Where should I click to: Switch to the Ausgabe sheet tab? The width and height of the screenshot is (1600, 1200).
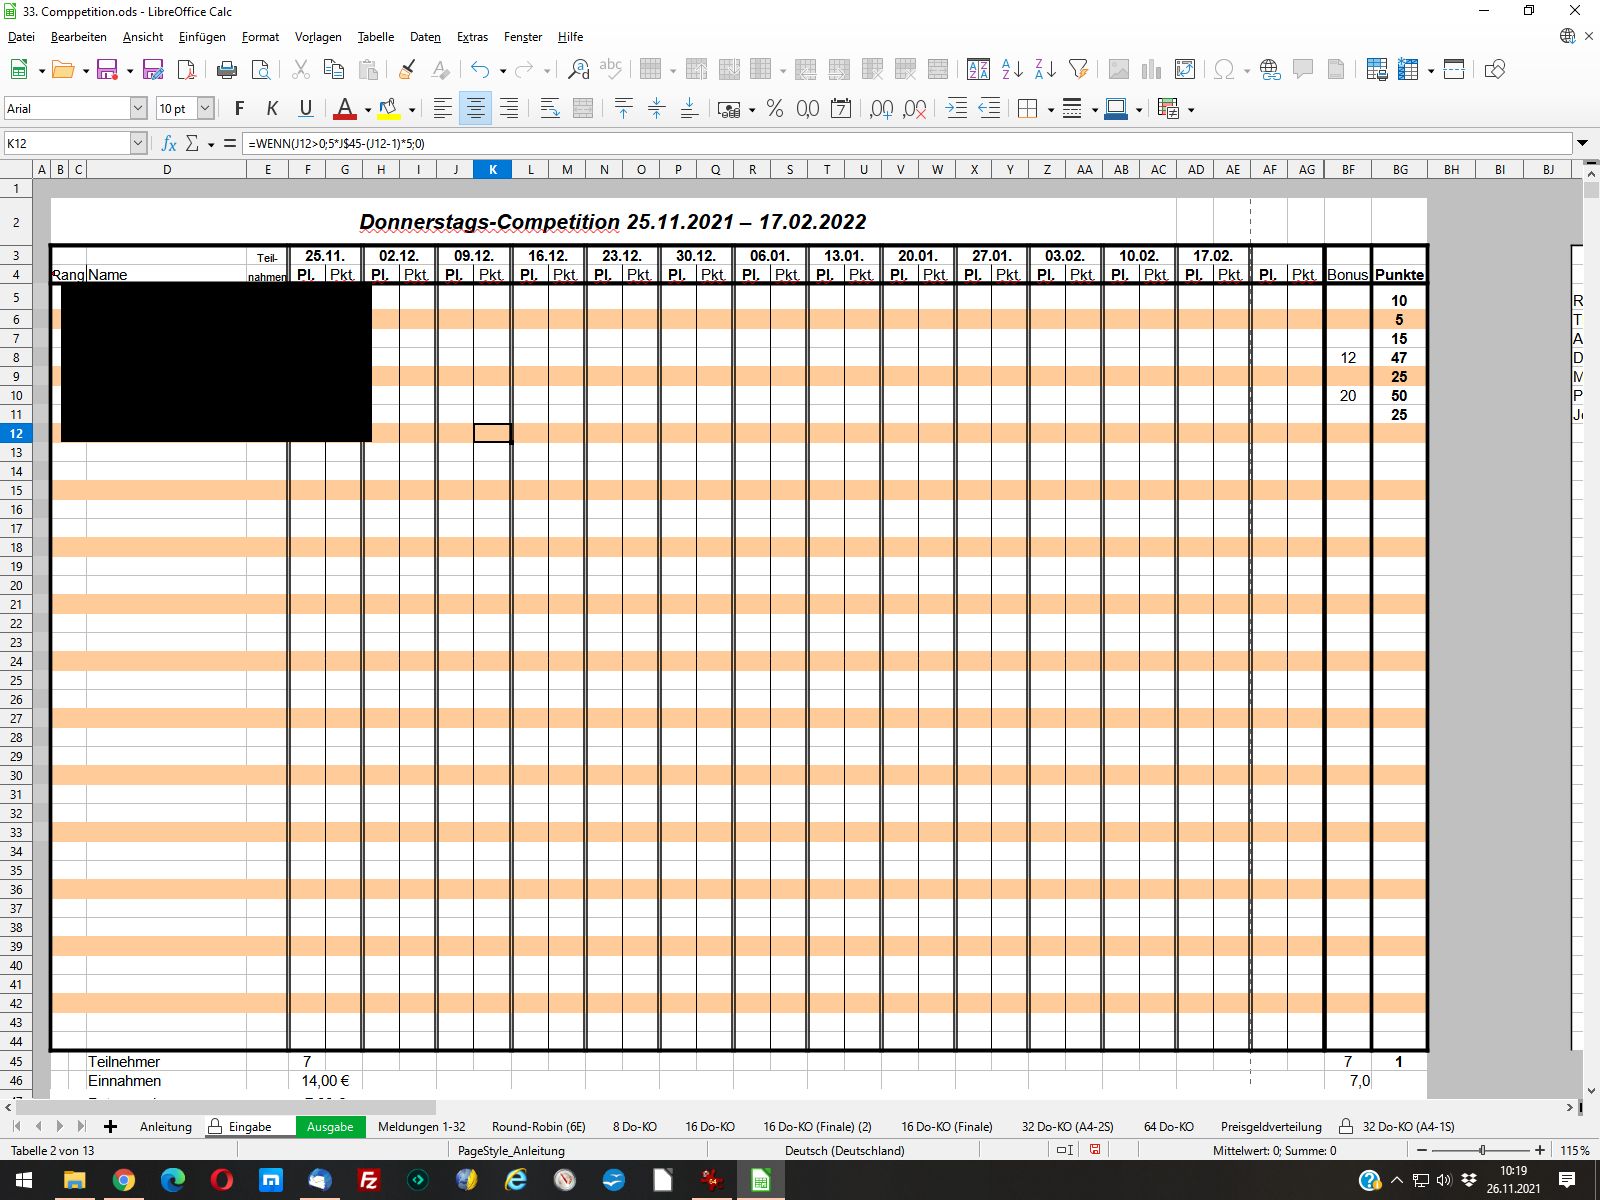(330, 1126)
